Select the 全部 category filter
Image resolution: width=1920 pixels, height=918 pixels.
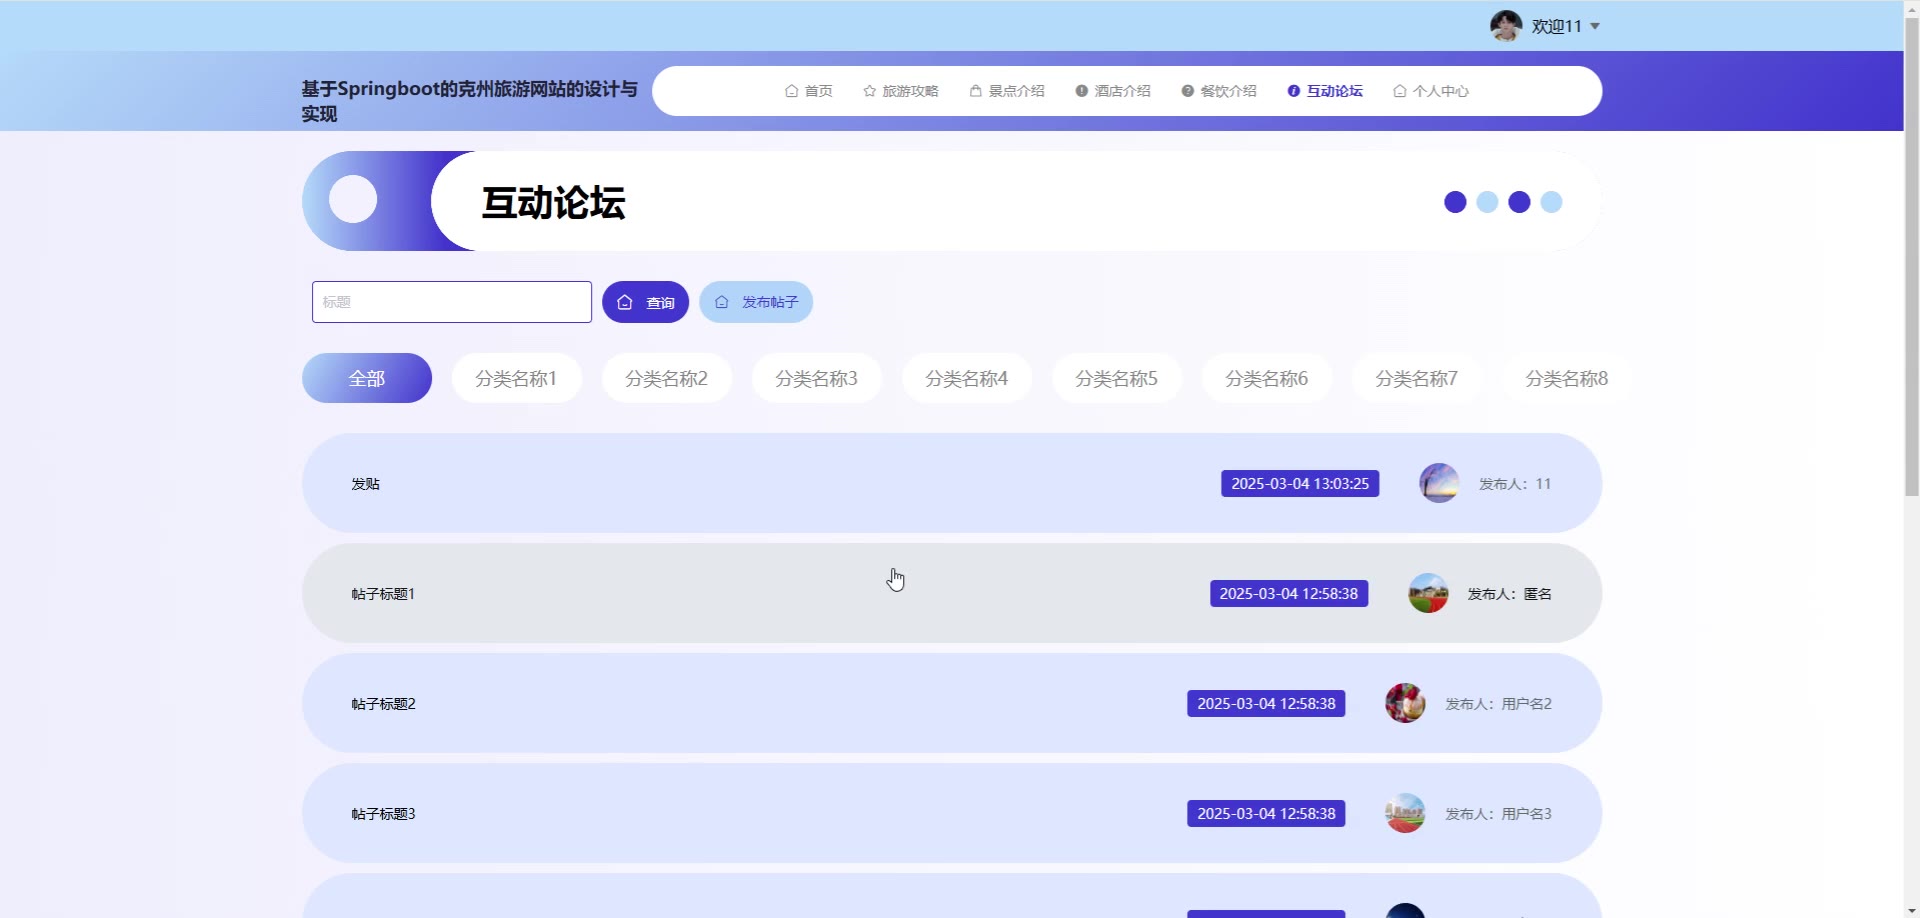pyautogui.click(x=366, y=378)
